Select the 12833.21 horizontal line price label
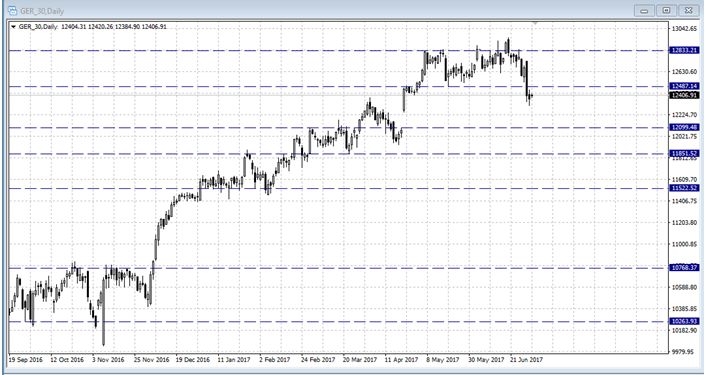The width and height of the screenshot is (705, 375). coord(684,50)
